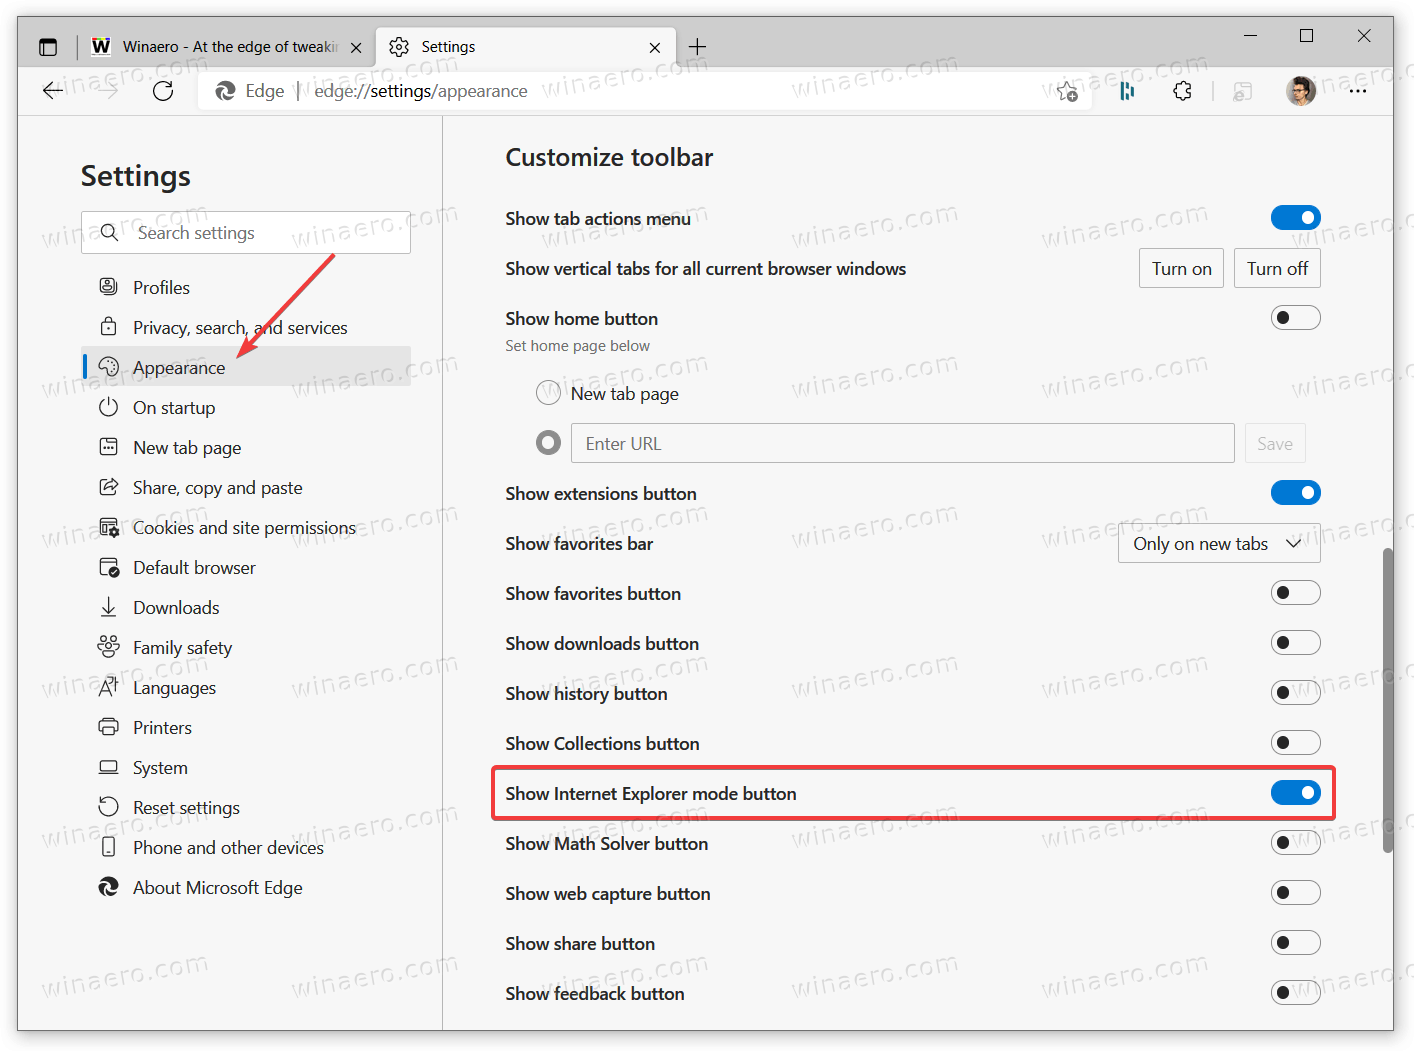The image size is (1414, 1051).
Task: Open the Downloads settings section
Action: (x=246, y=607)
